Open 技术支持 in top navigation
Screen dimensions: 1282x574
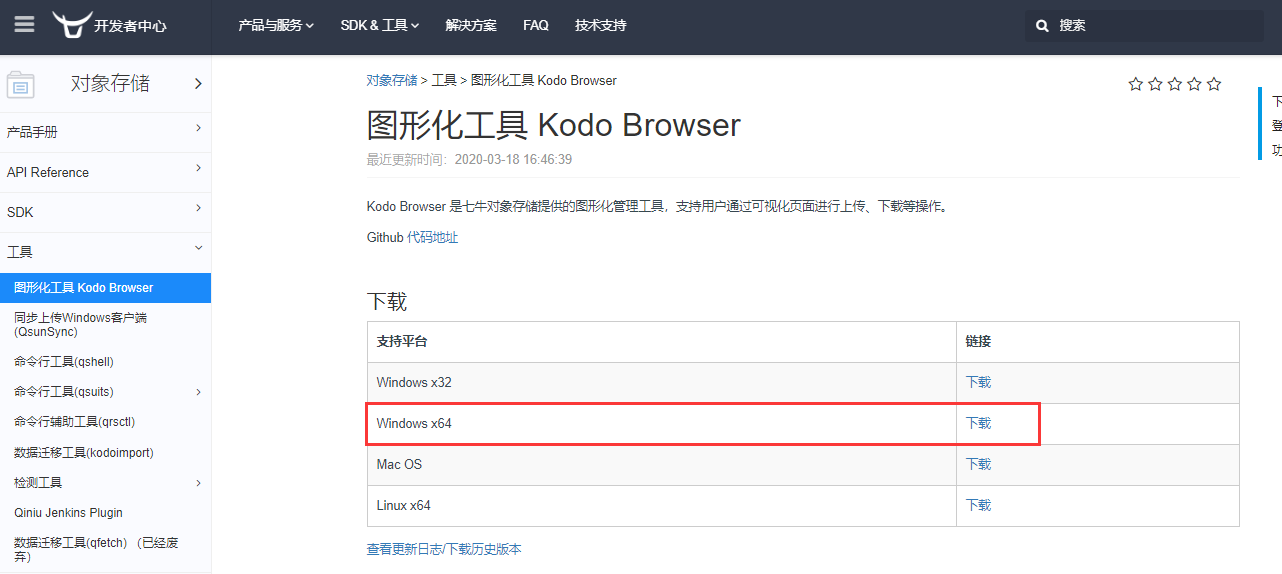pos(601,25)
